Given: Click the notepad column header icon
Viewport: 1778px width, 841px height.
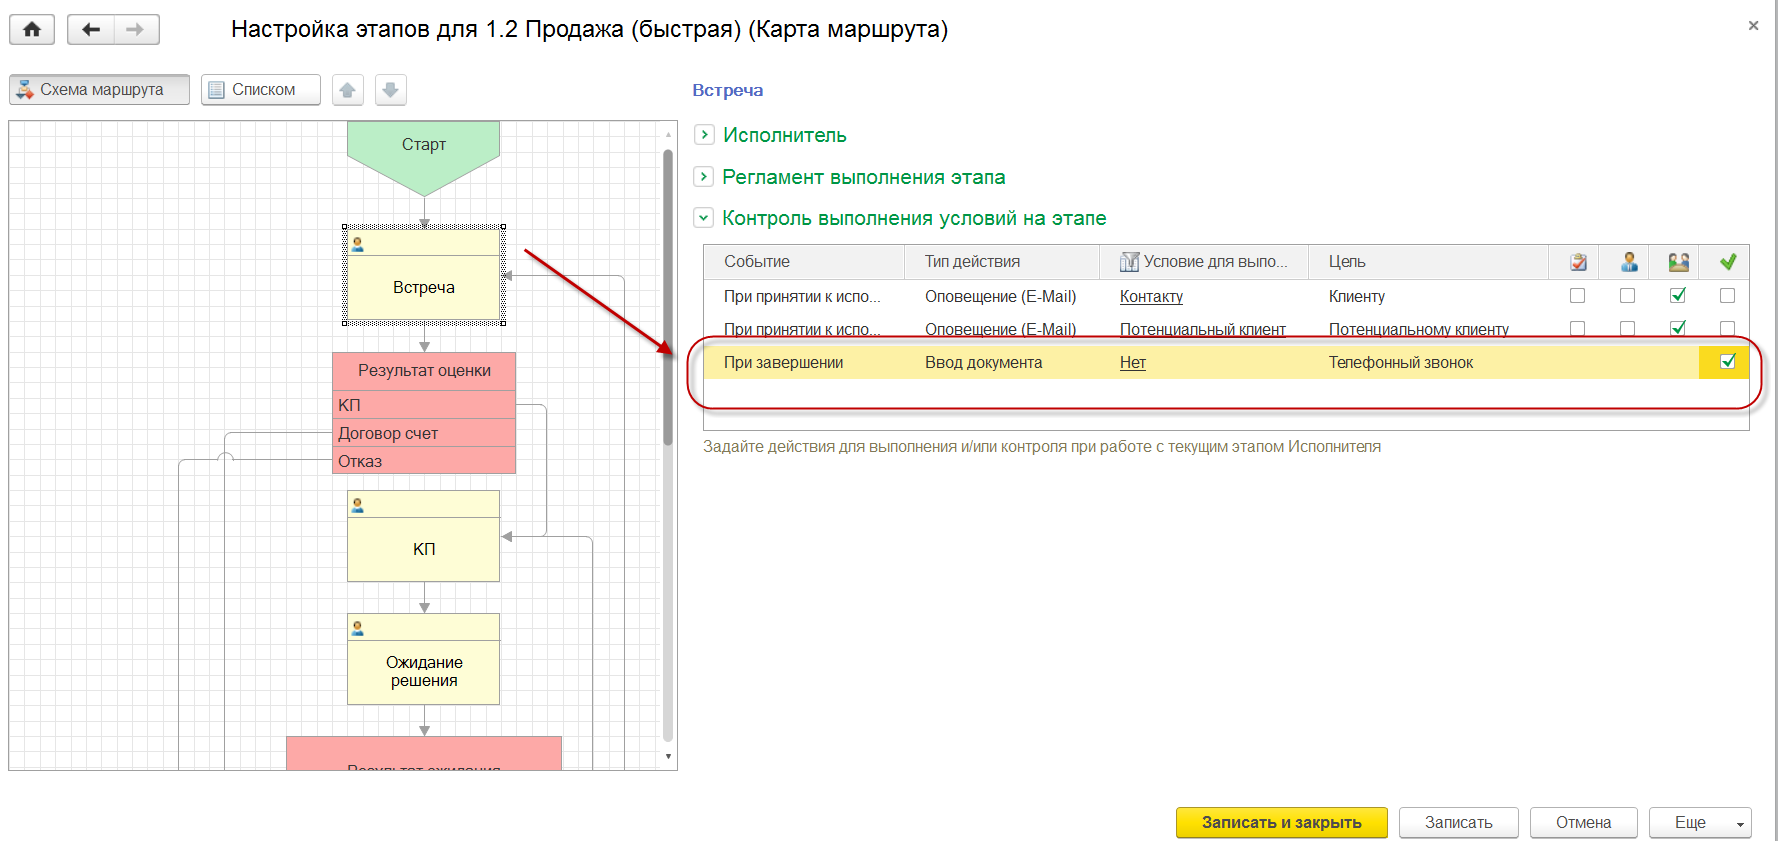Looking at the screenshot, I should pos(1578,262).
